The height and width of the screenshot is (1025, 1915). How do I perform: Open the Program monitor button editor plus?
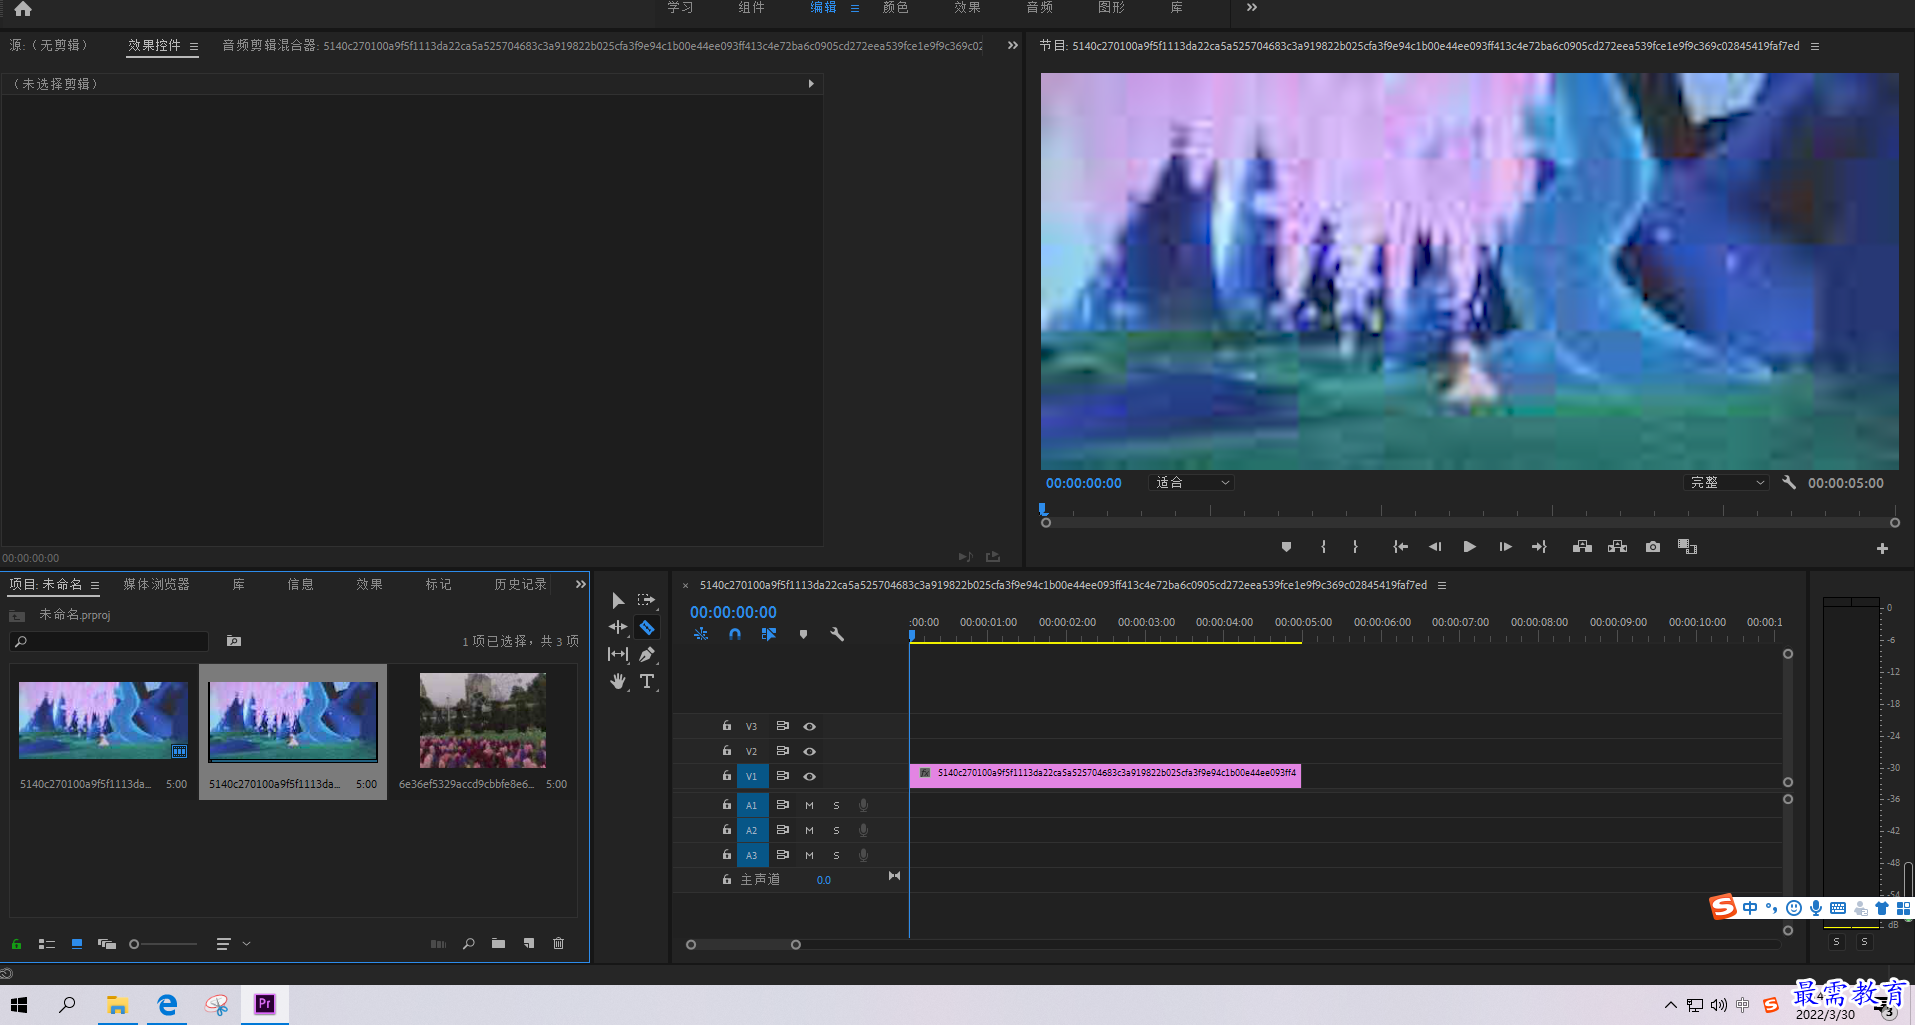(x=1882, y=548)
